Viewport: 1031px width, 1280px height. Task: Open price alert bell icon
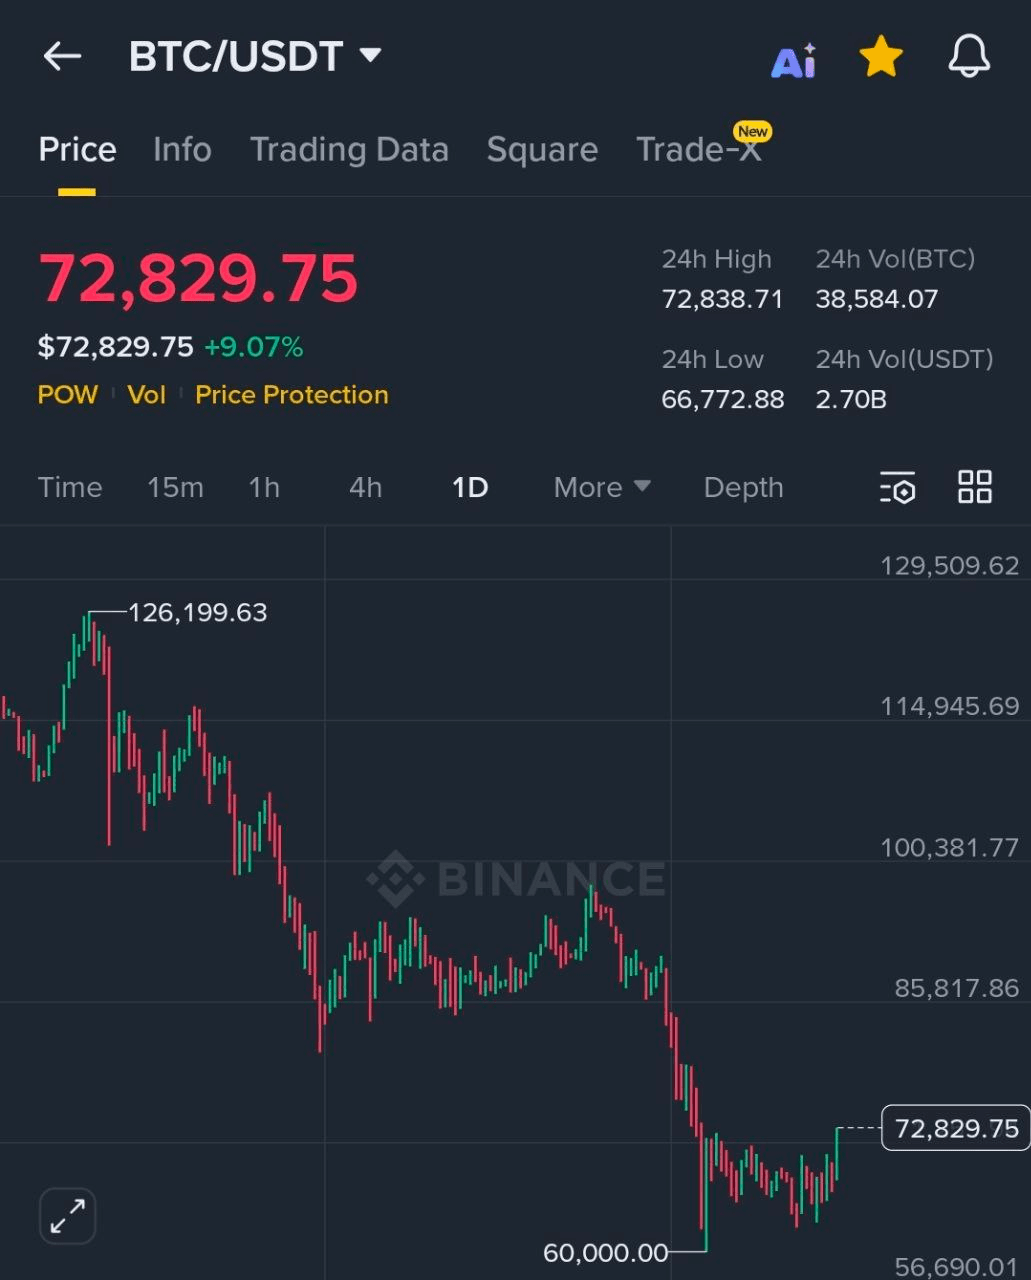pos(968,57)
